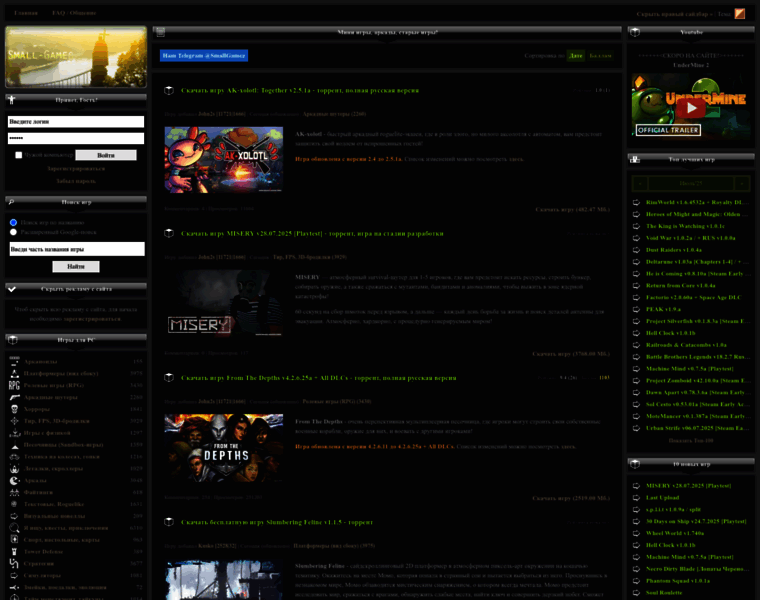The image size is (760, 600).
Task: Click the play button on UnderMine trailer
Action: click(691, 108)
